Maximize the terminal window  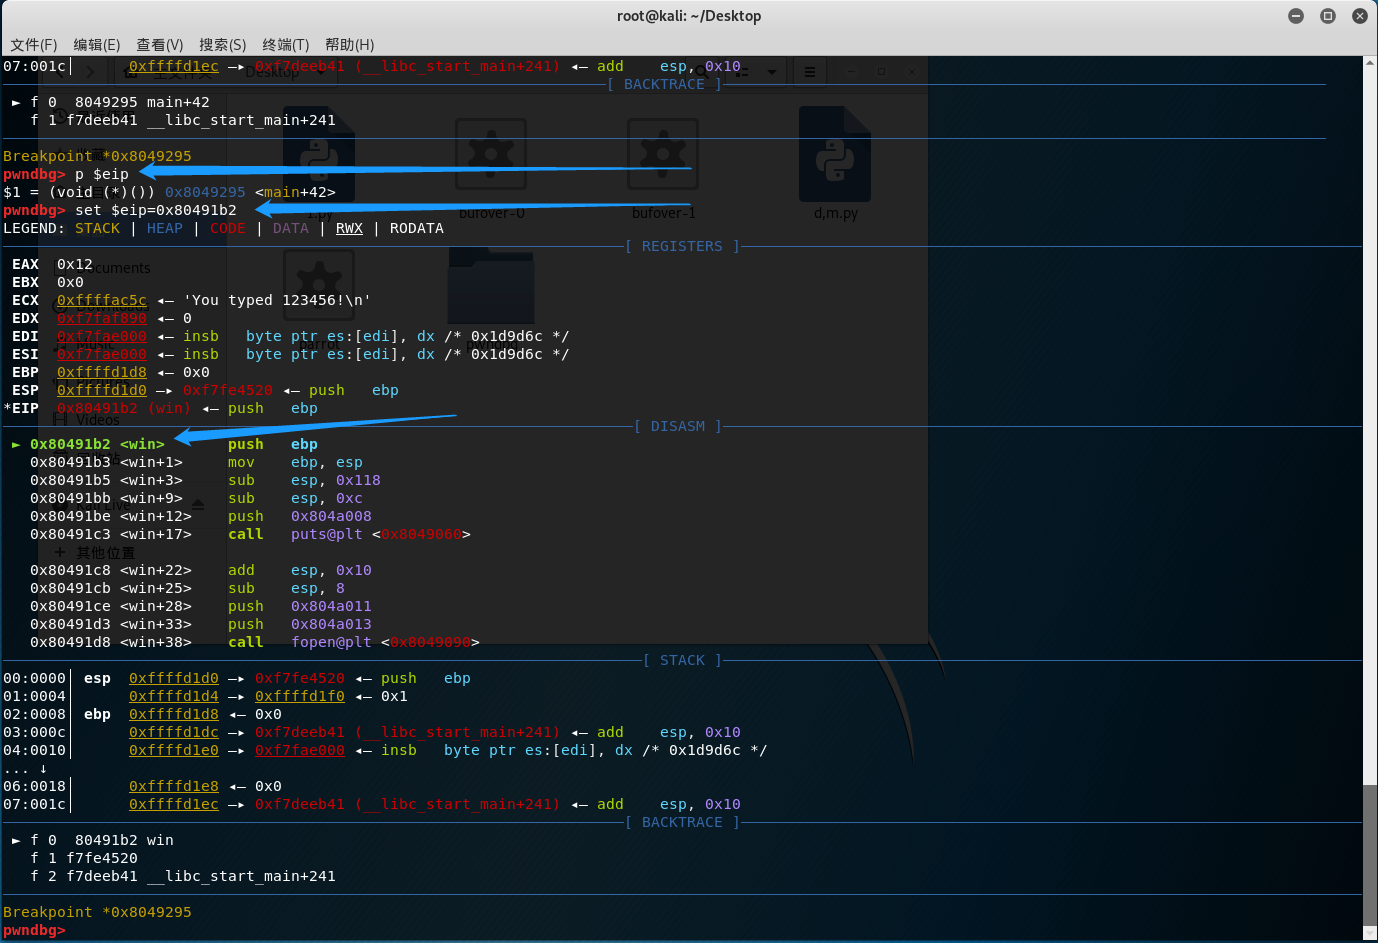tap(1328, 16)
